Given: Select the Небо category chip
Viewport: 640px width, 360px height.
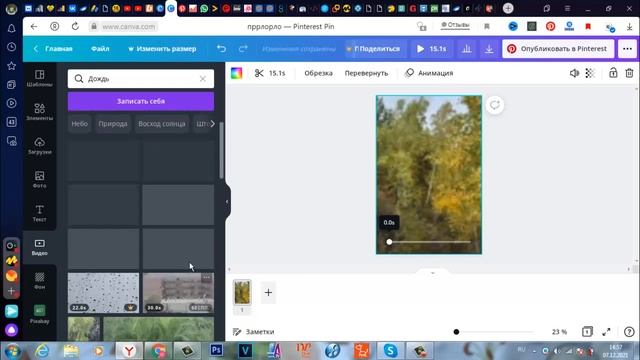Looking at the screenshot, I should [x=80, y=124].
